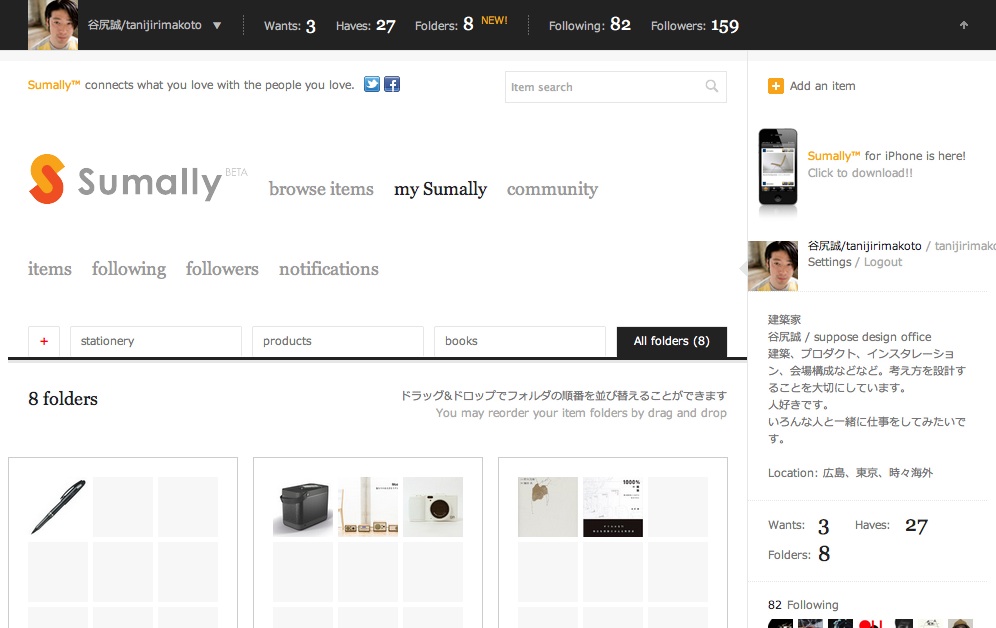The height and width of the screenshot is (628, 996).
Task: Click the Click to download!! link
Action: coord(859,173)
